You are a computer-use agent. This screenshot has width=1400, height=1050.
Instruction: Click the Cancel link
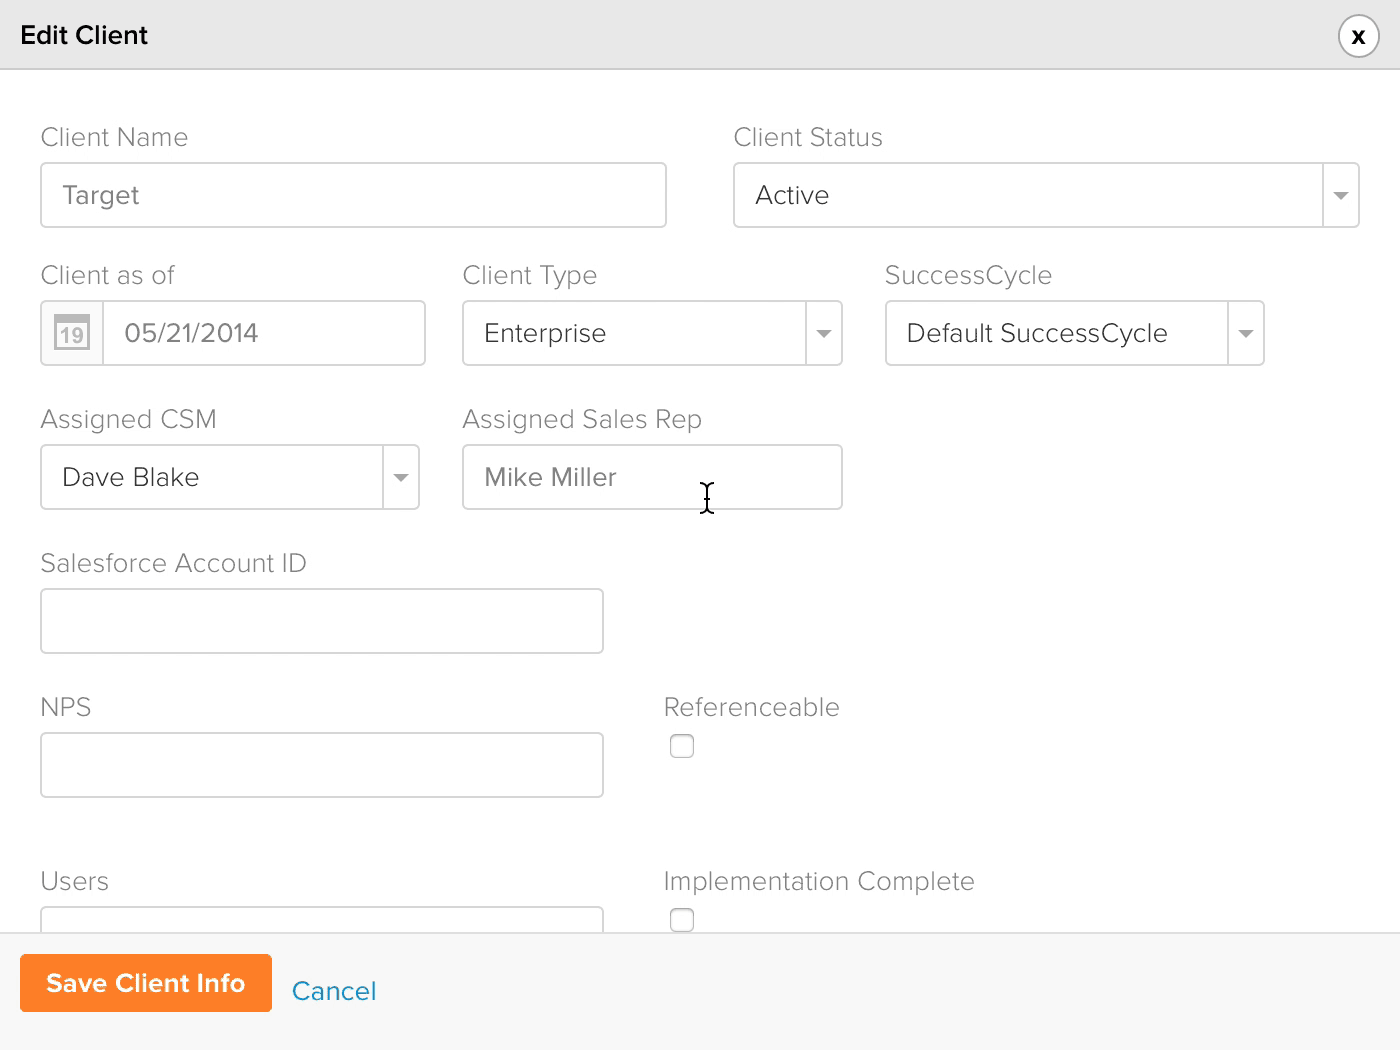tap(334, 991)
